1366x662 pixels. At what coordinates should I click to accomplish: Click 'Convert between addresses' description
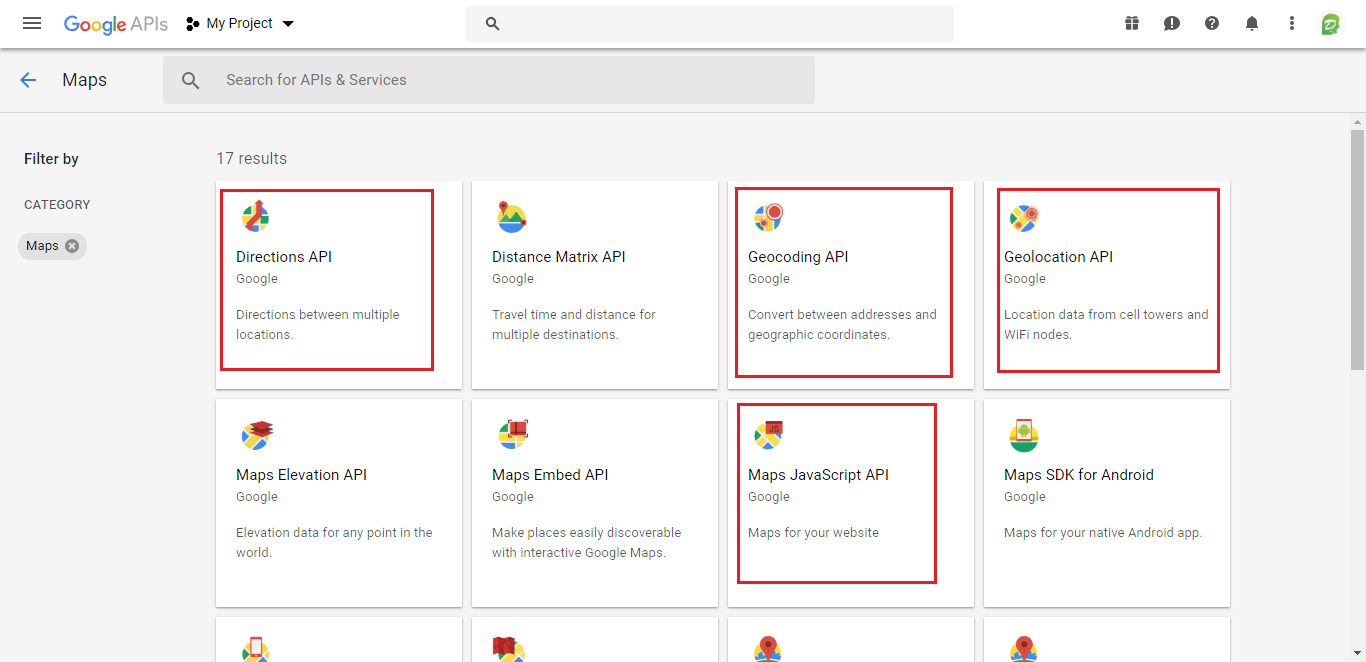842,325
